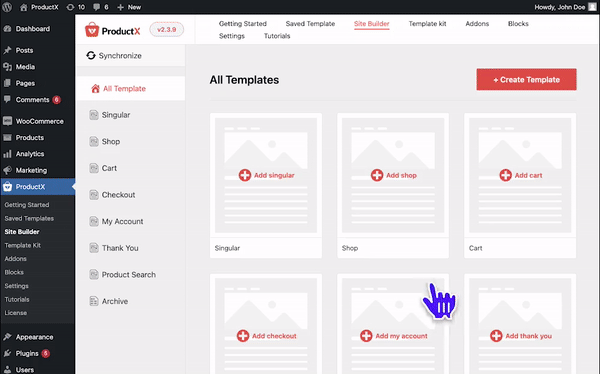Image resolution: width=600 pixels, height=374 pixels.
Task: Click the Plugins plug icon
Action: 7,353
